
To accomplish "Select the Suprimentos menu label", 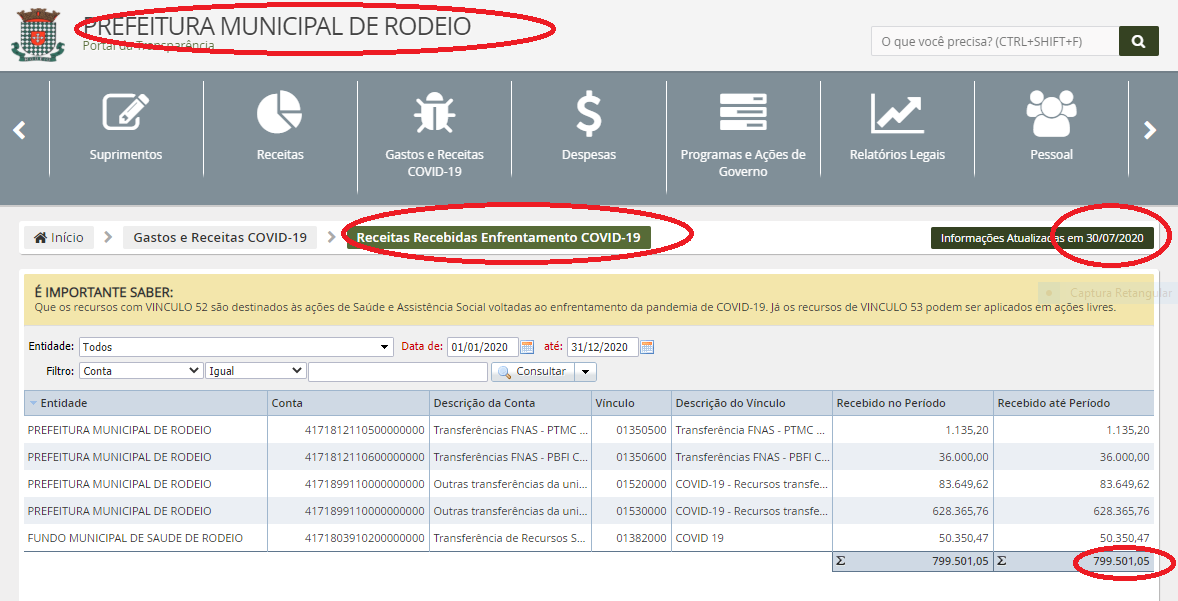I will 125,155.
